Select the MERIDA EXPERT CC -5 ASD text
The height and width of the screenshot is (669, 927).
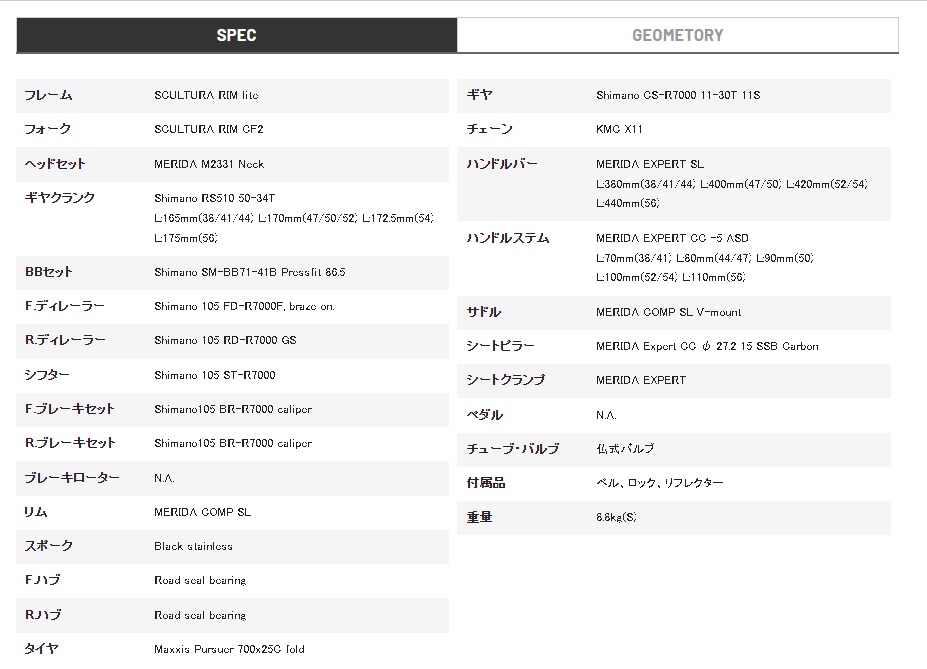point(672,238)
